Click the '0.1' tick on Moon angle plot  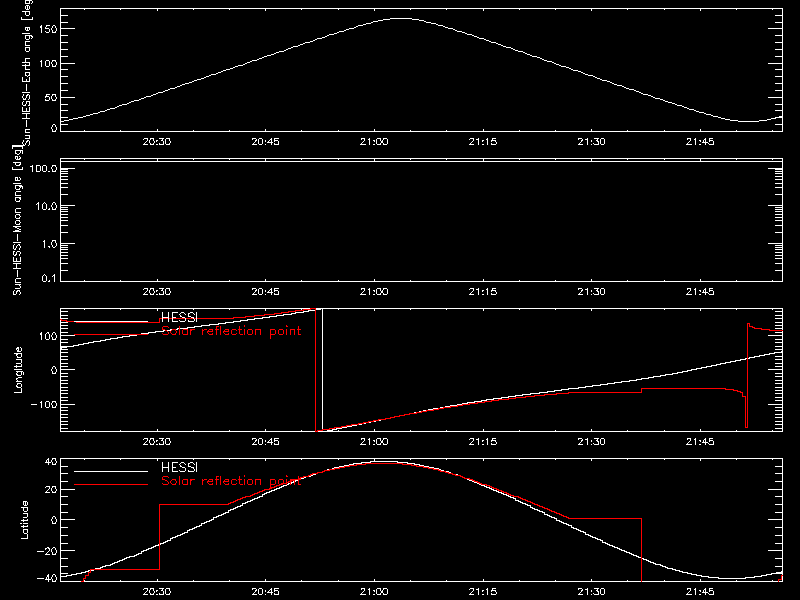[49, 278]
